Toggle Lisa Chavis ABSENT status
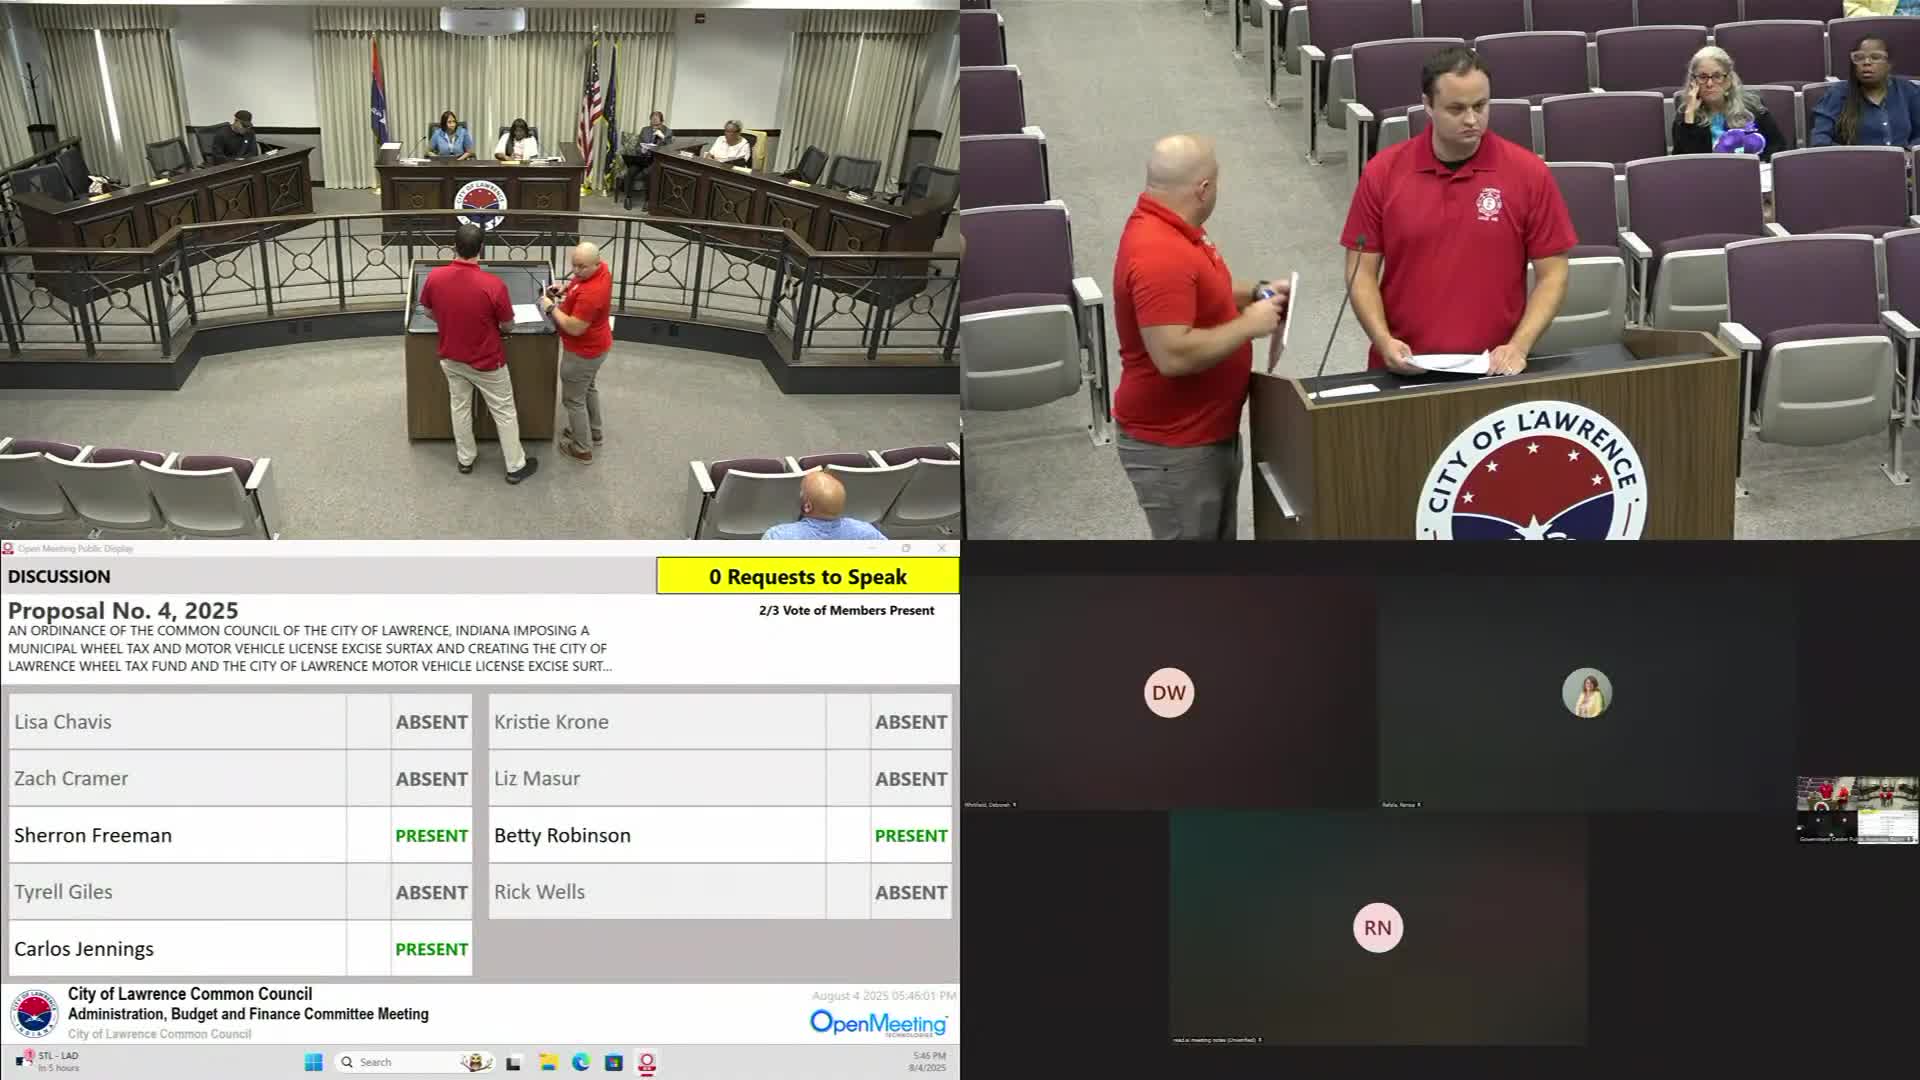This screenshot has height=1080, width=1920. click(431, 722)
